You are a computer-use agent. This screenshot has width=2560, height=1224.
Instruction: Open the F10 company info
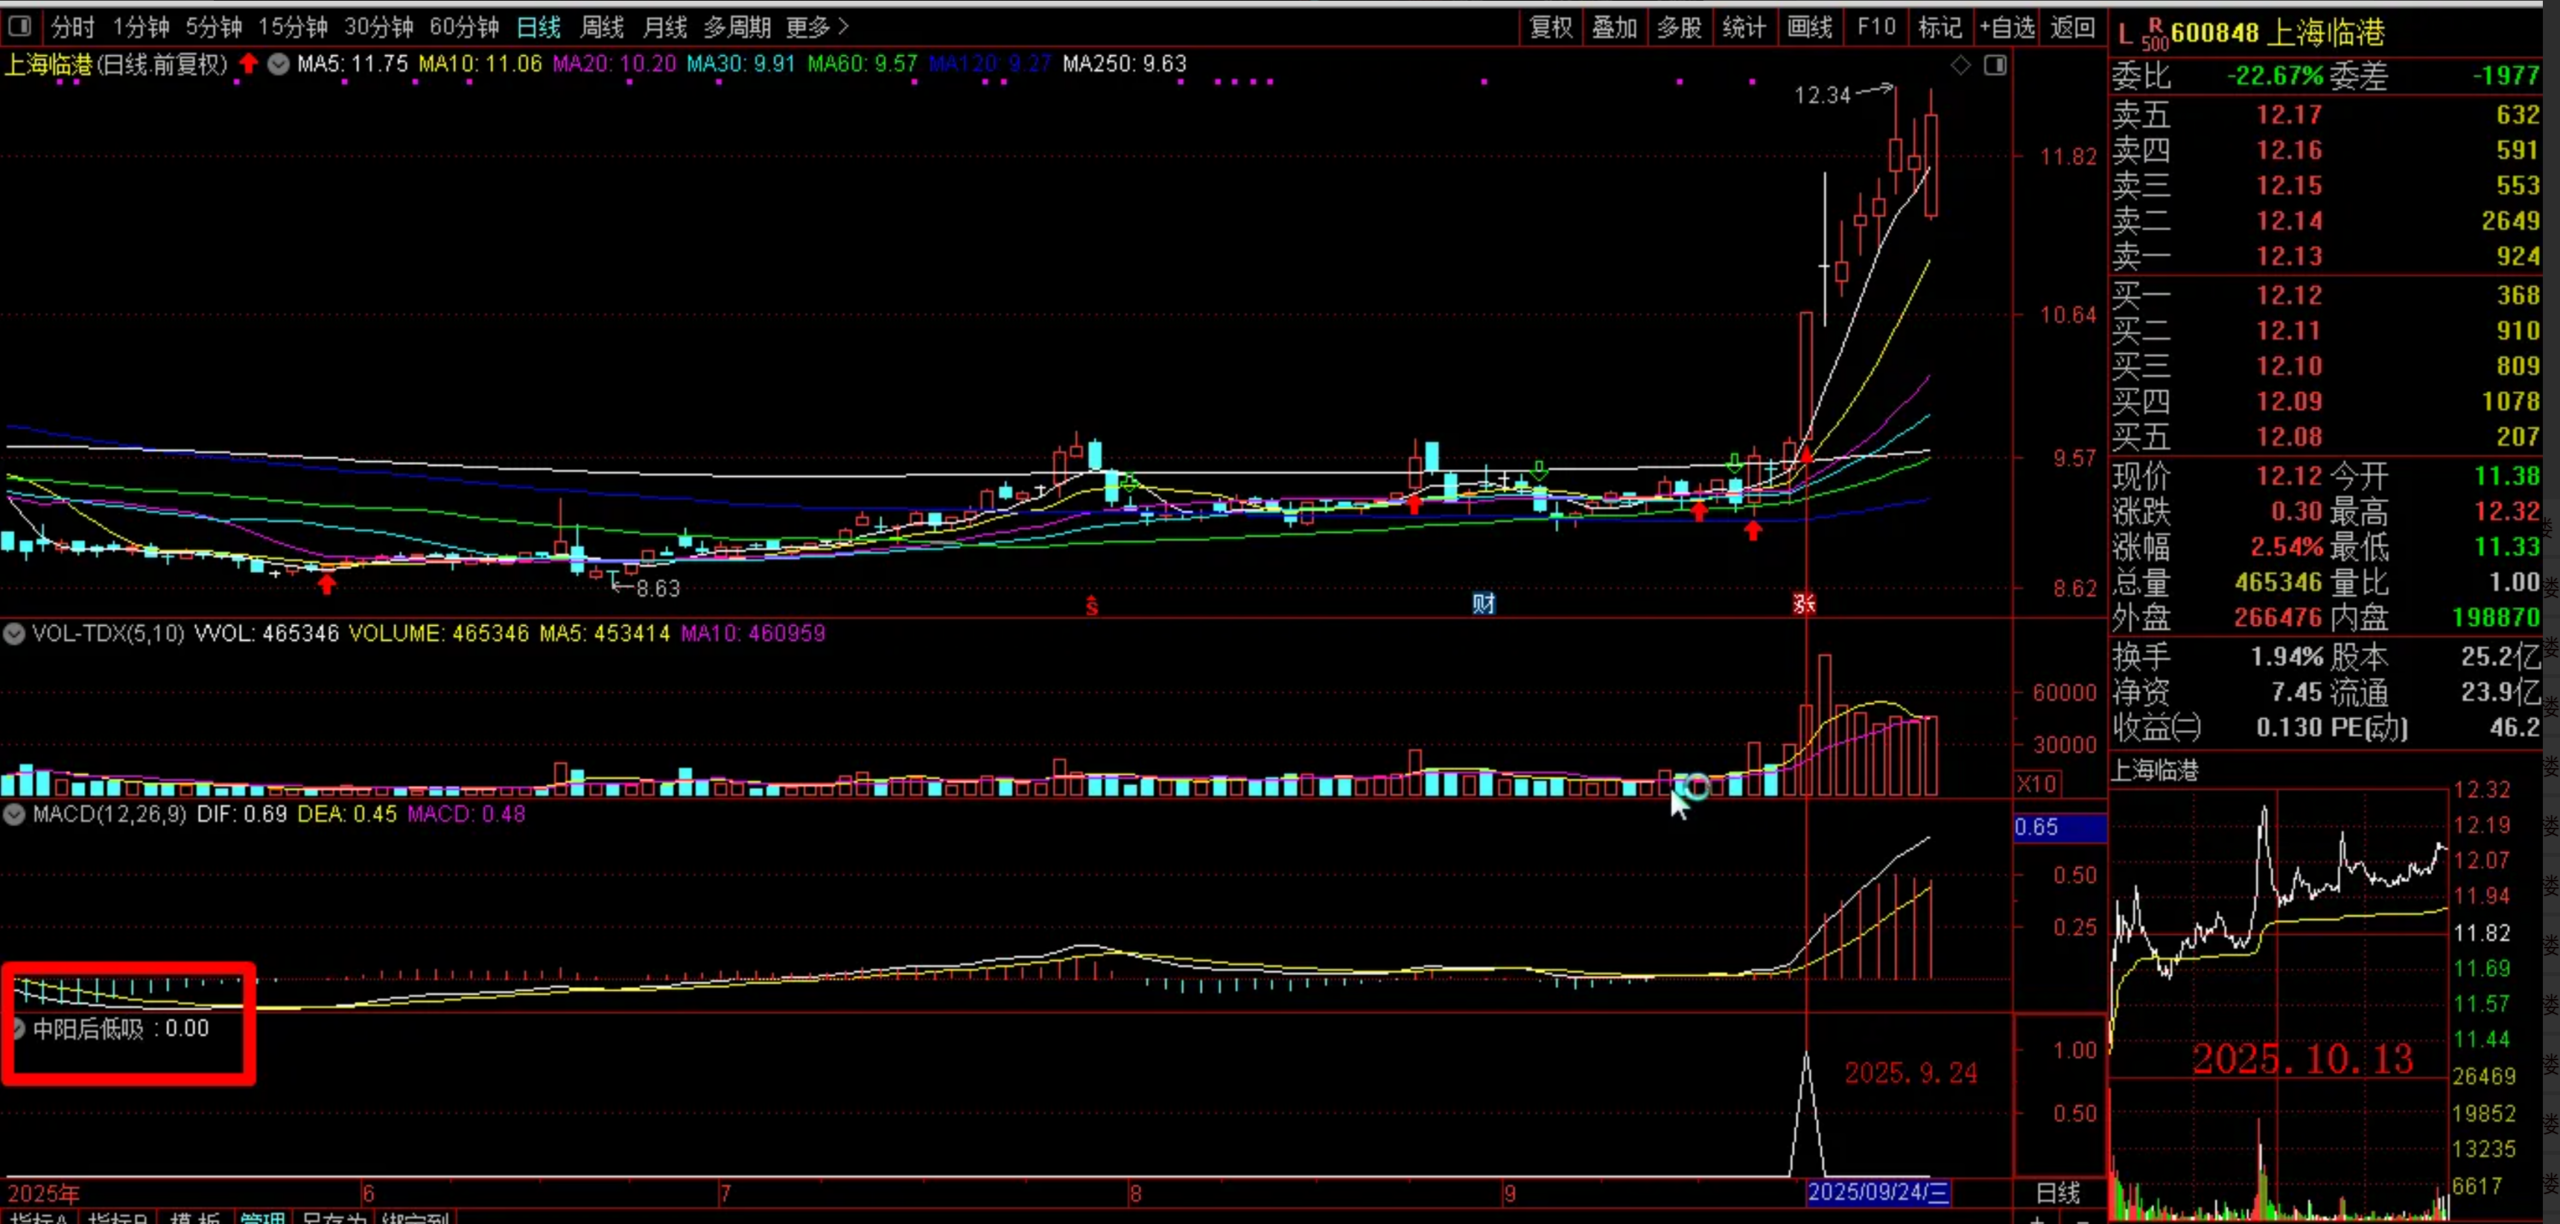pyautogui.click(x=1876, y=27)
